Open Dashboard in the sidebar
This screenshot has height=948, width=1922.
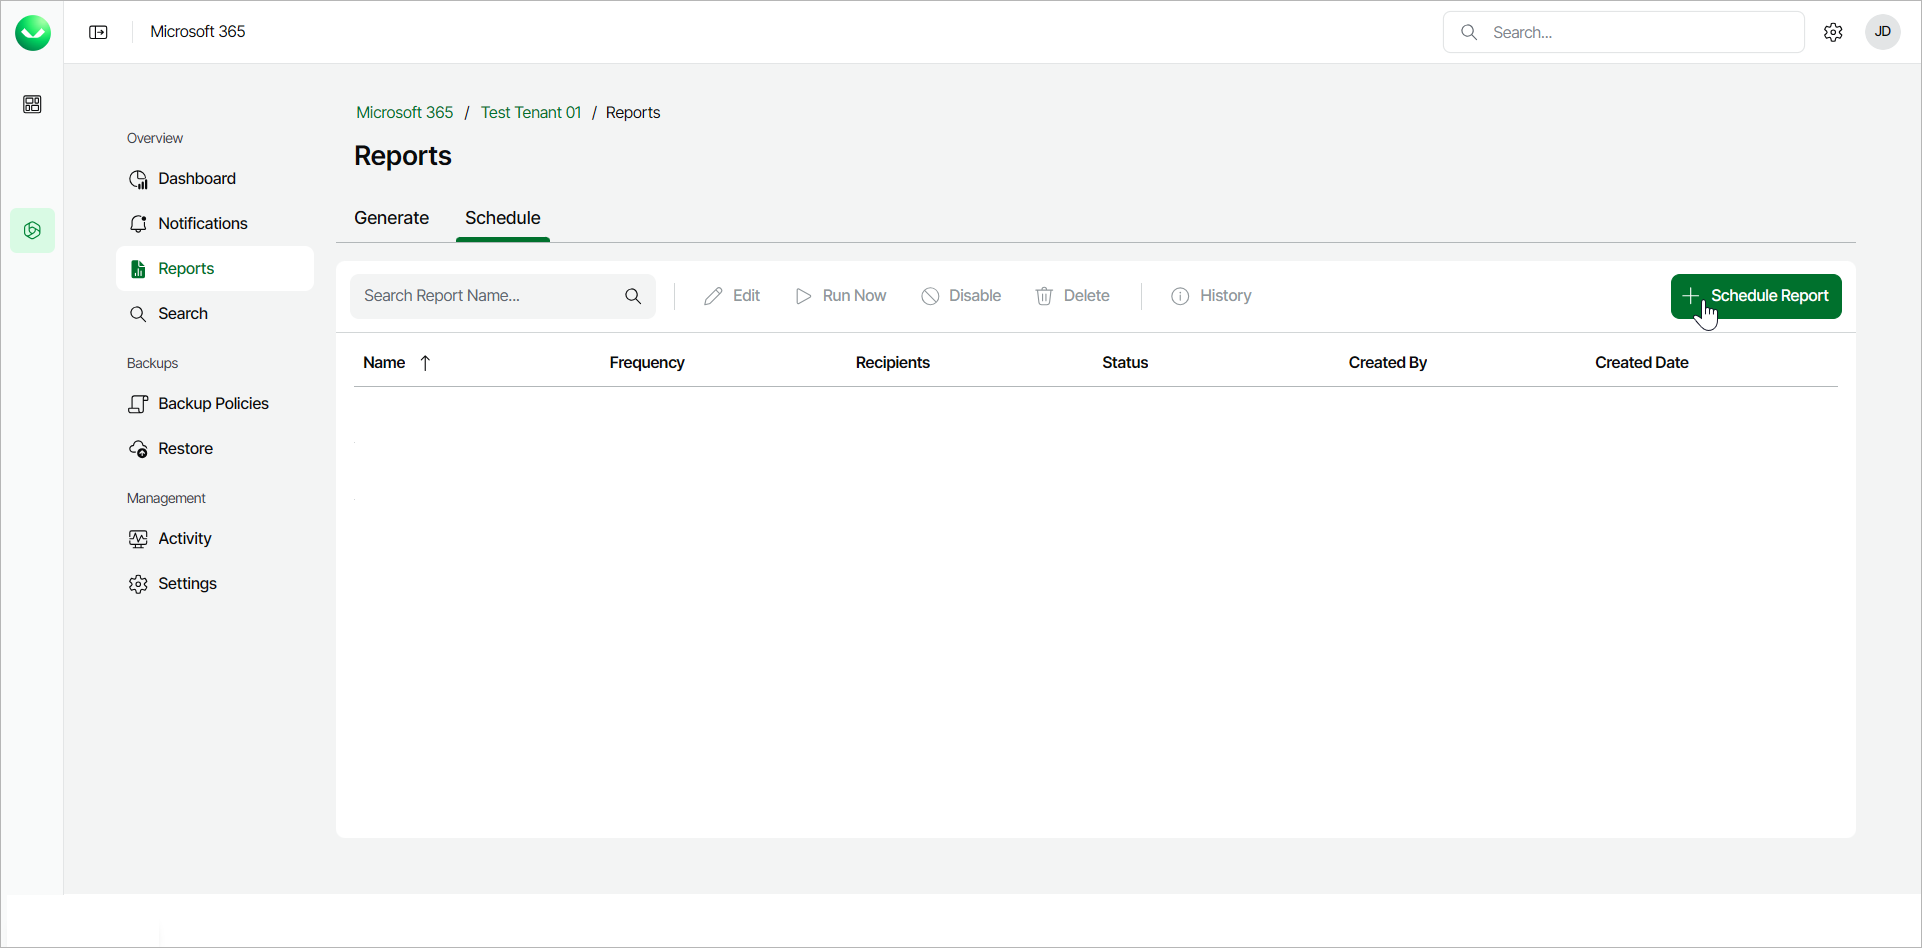coord(196,178)
